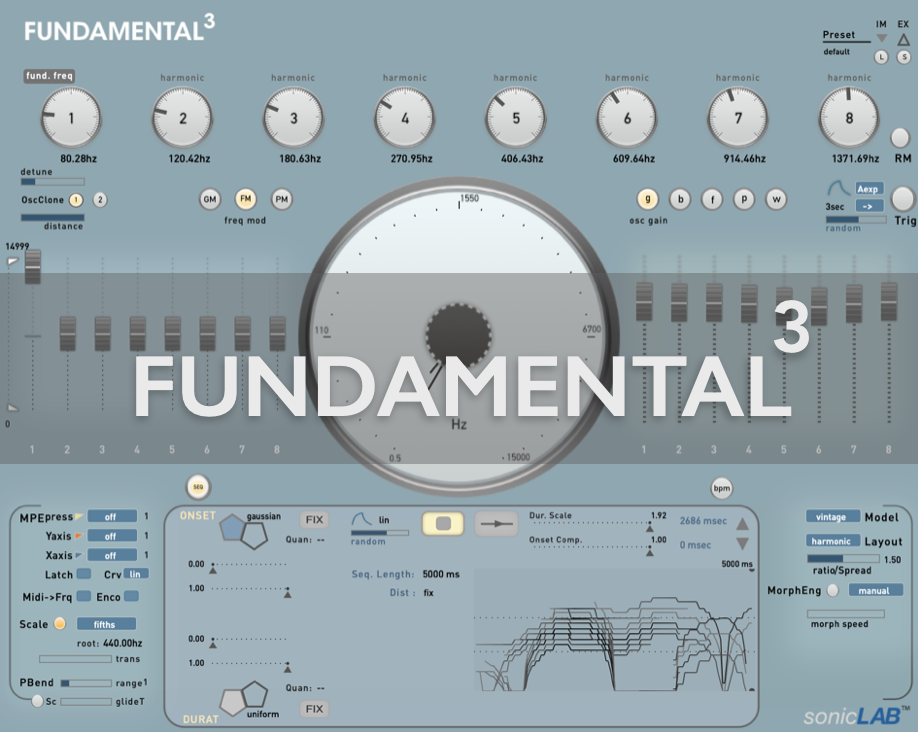
Task: Click the detune slider
Action: point(53,182)
